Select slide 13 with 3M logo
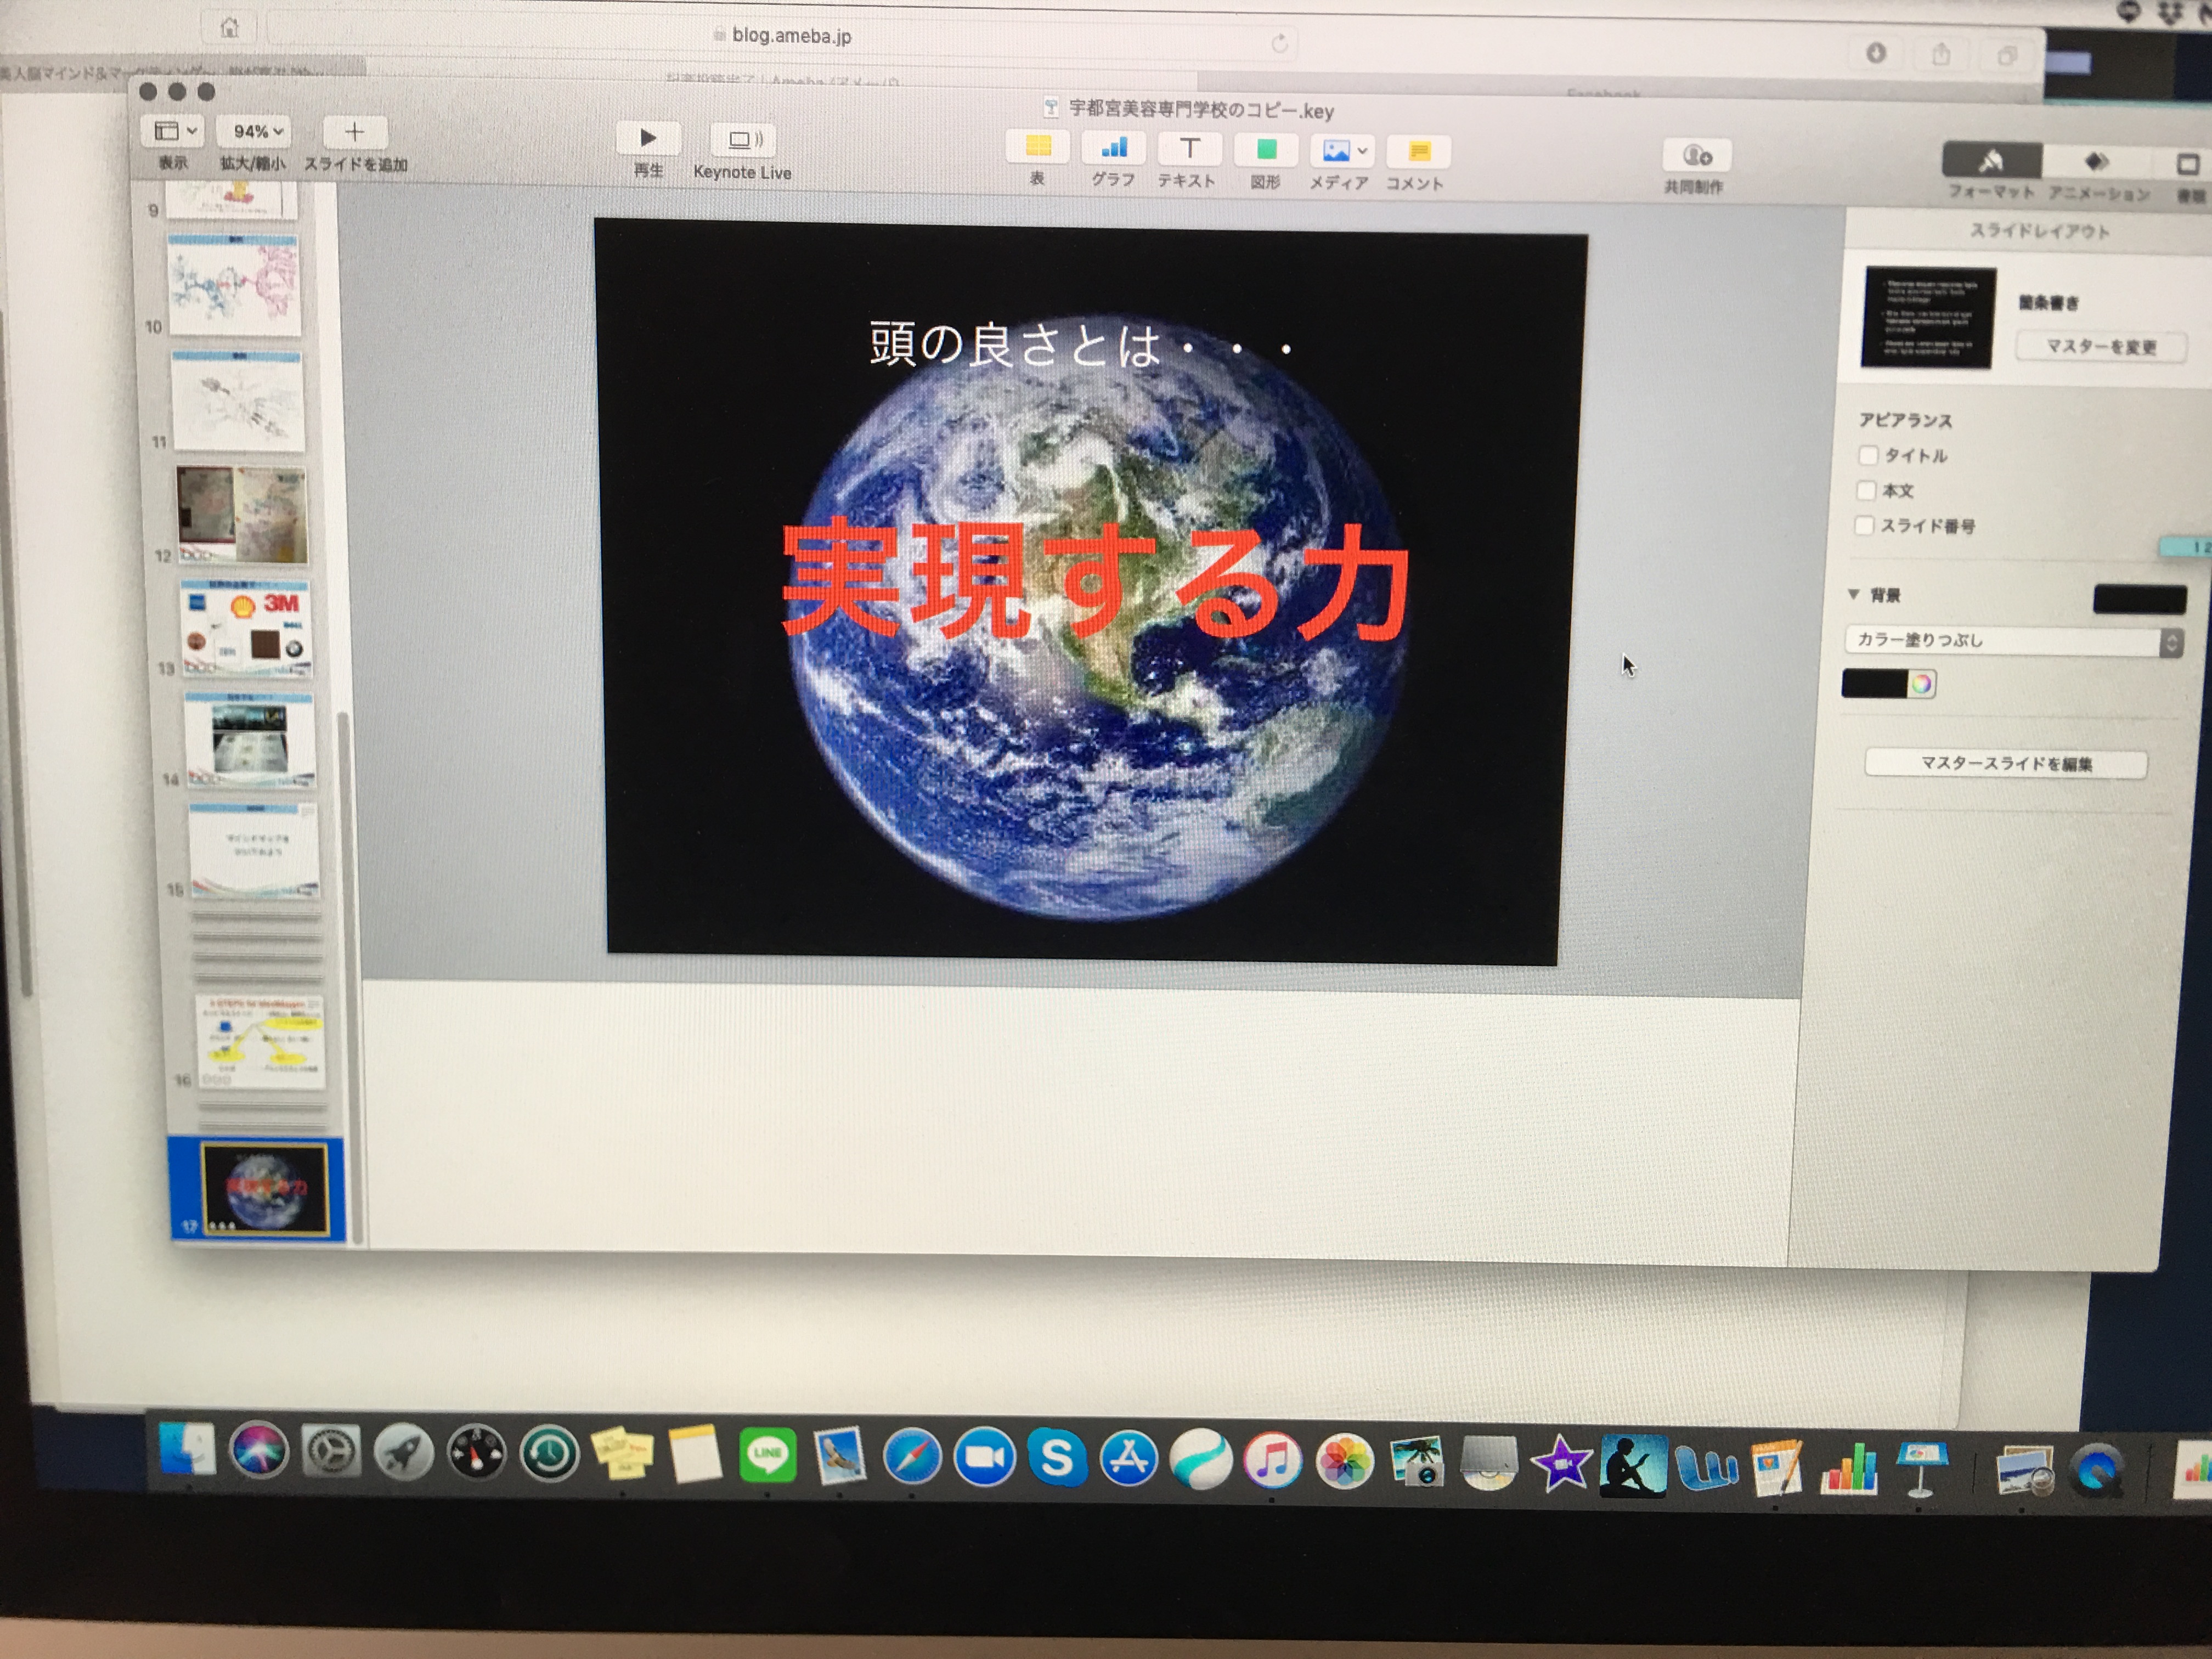2212x1659 pixels. (246, 628)
